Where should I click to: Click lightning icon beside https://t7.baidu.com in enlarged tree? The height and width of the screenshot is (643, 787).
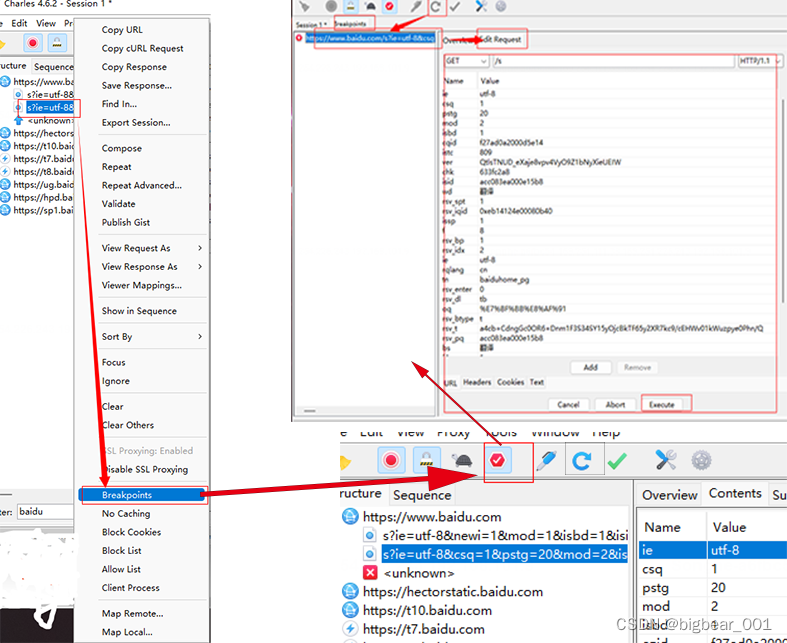[350, 628]
